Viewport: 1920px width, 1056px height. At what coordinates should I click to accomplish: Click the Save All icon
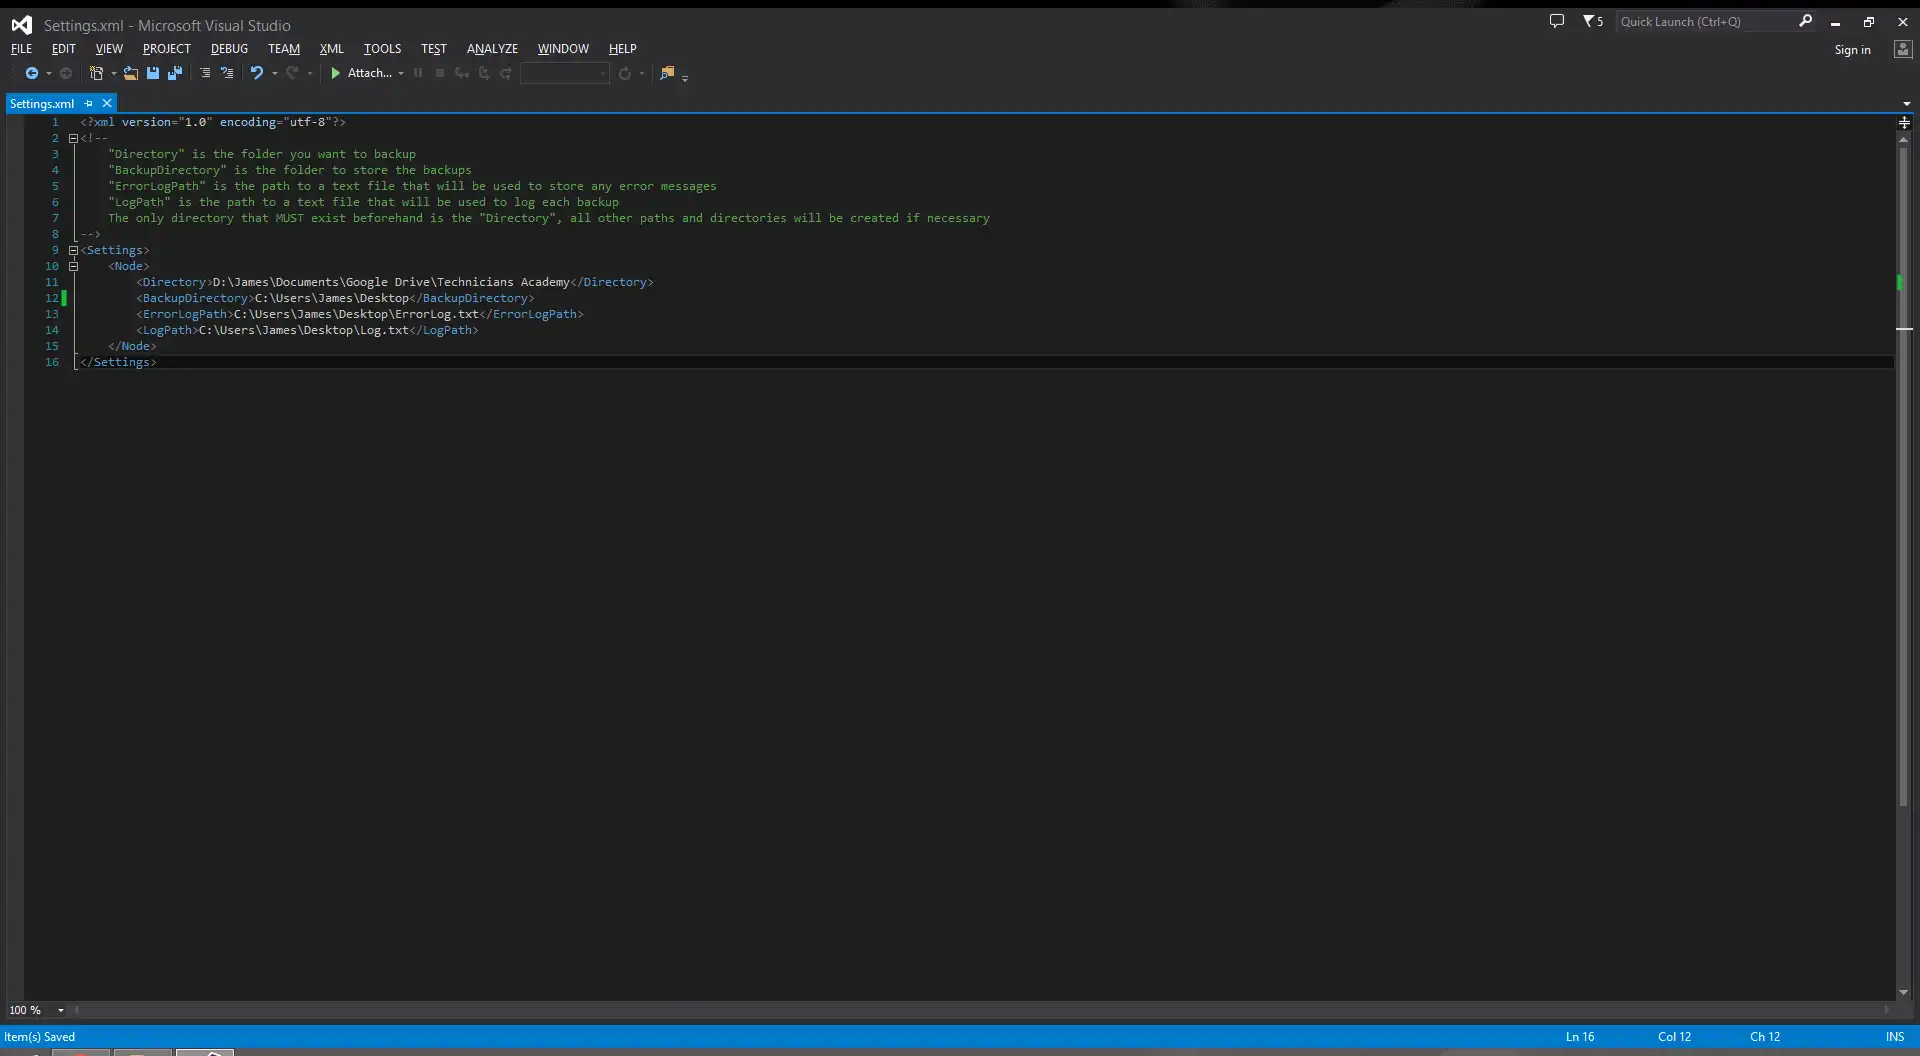(175, 73)
